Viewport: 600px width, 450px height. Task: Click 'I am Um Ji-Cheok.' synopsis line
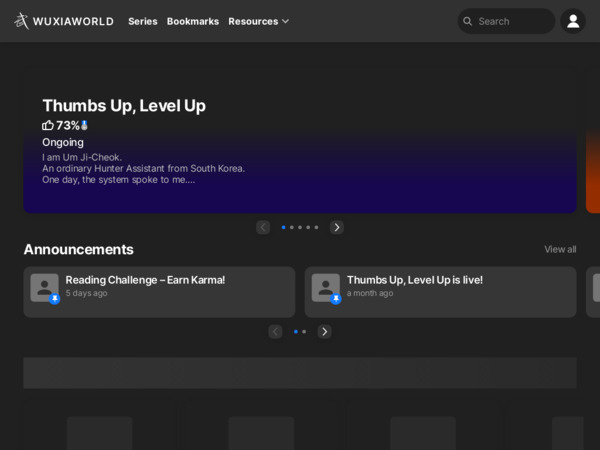click(x=82, y=157)
